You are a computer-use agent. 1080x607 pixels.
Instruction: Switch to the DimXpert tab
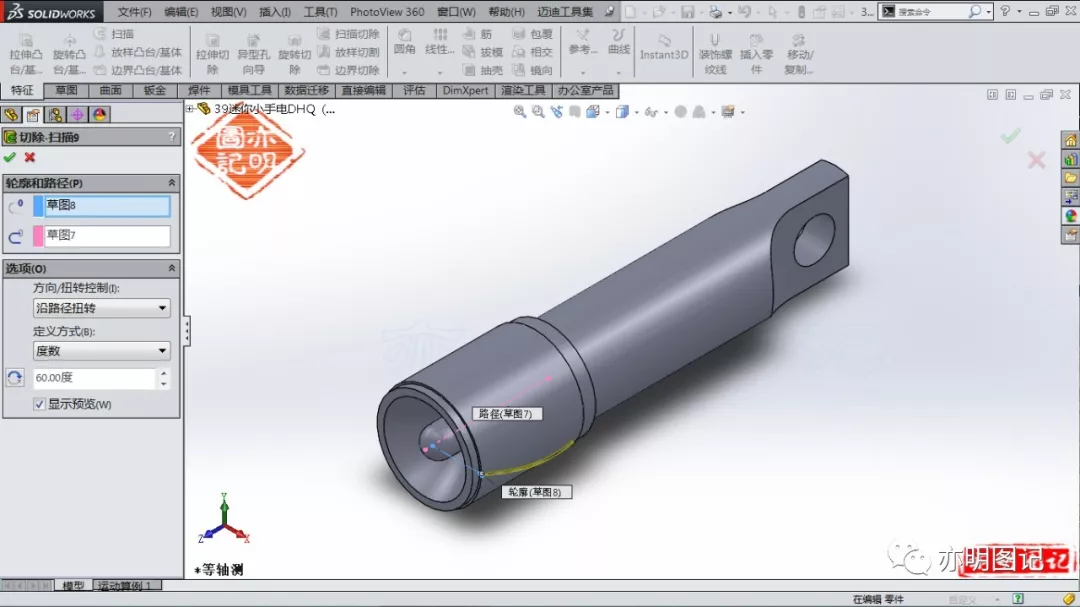pyautogui.click(x=465, y=90)
